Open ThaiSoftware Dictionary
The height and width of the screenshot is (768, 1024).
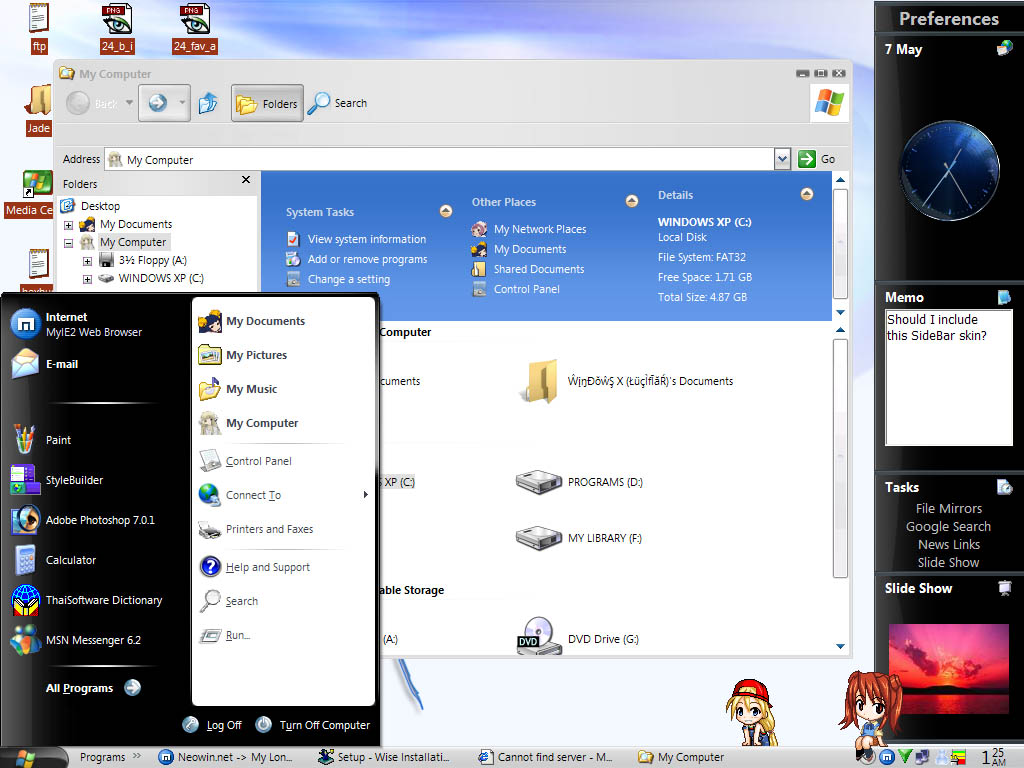(x=103, y=600)
